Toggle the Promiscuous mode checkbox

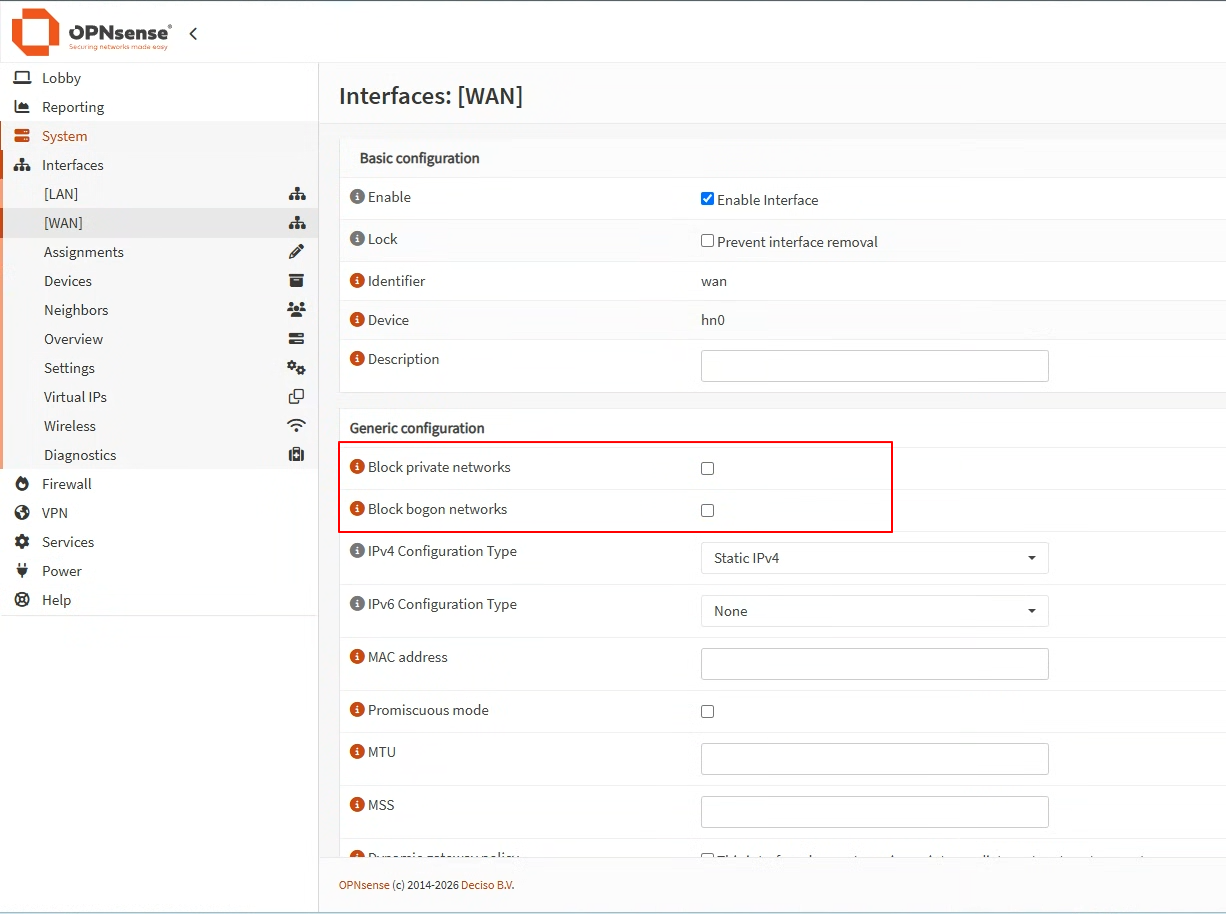pyautogui.click(x=707, y=711)
